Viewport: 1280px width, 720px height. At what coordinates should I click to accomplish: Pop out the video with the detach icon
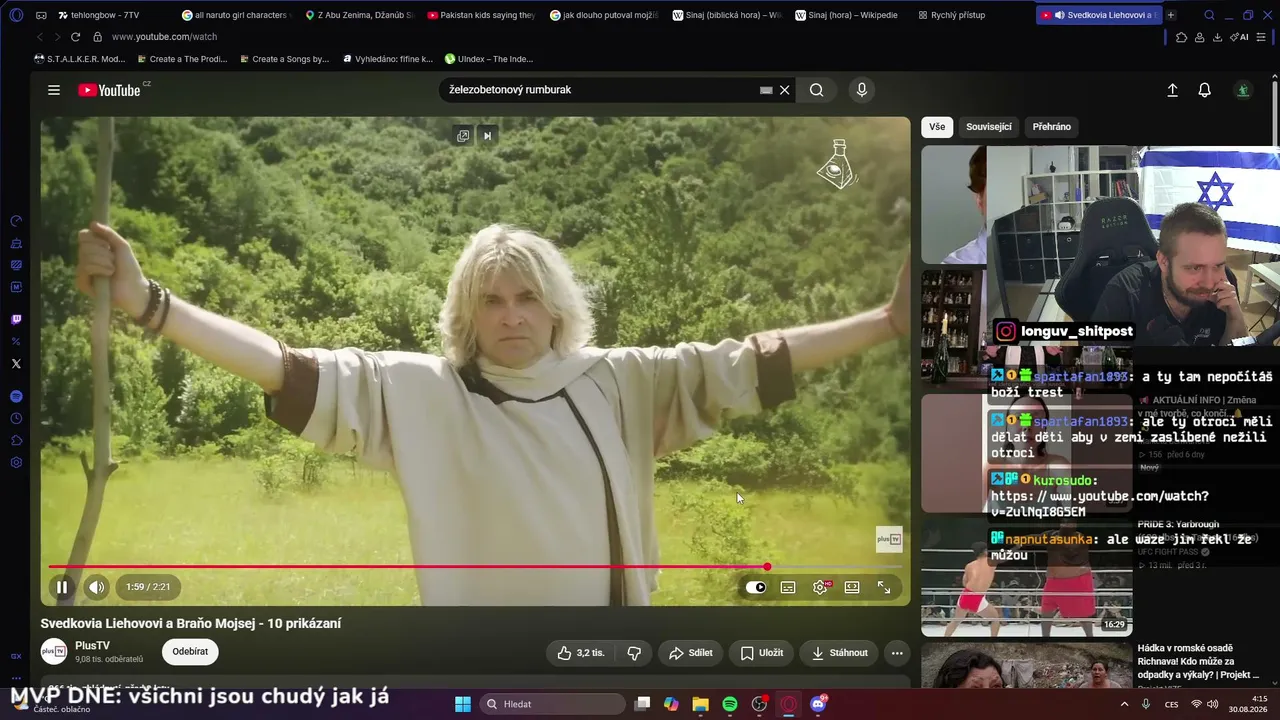[x=463, y=136]
